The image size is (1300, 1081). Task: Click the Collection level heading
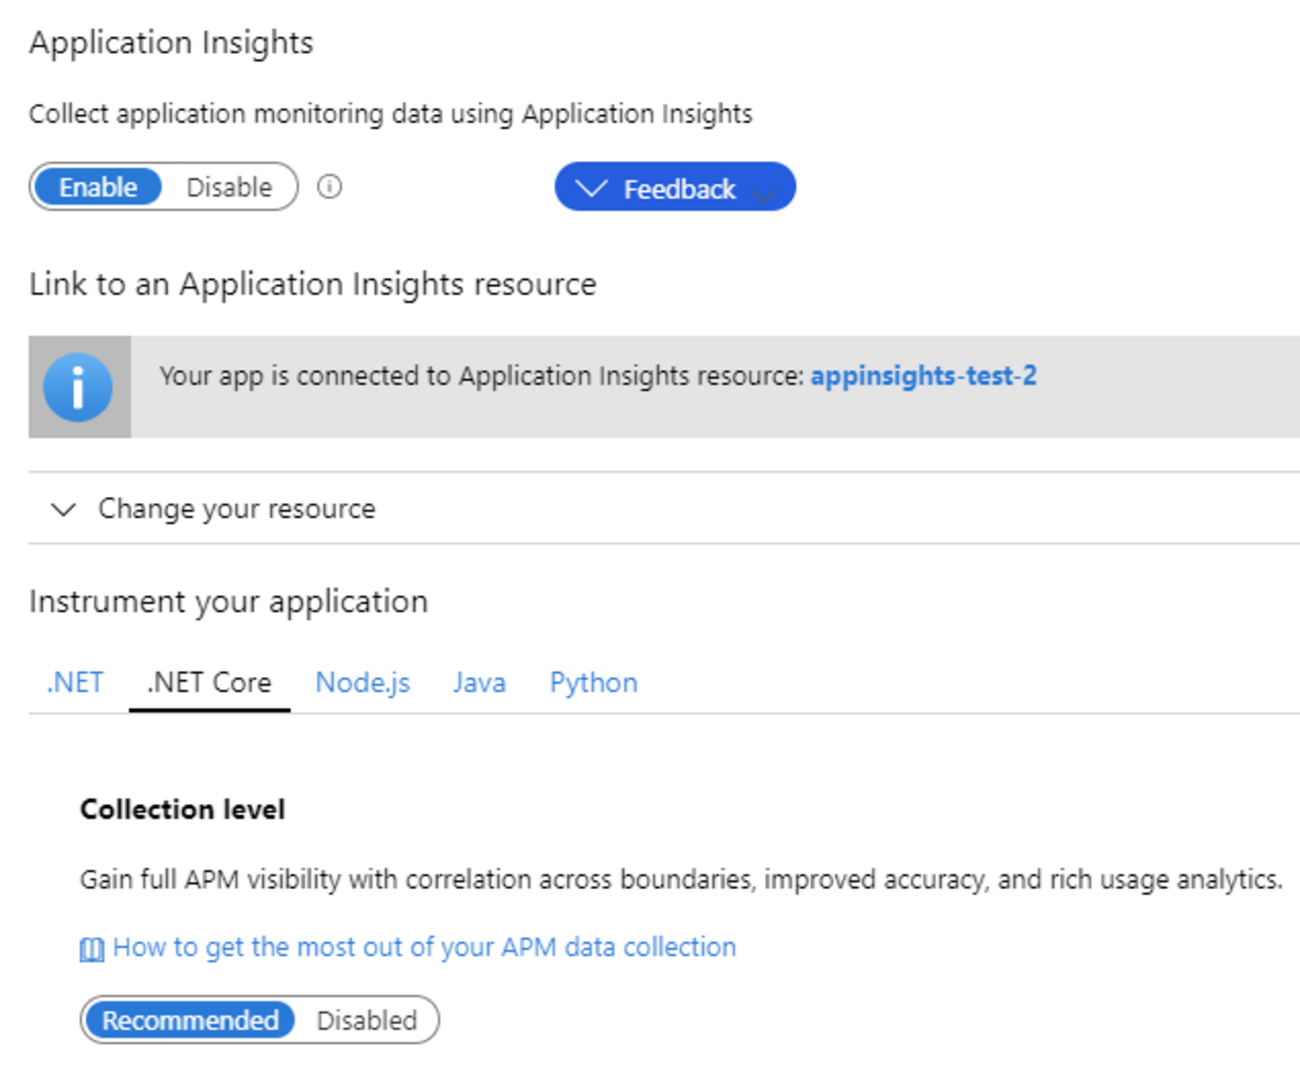coord(182,809)
